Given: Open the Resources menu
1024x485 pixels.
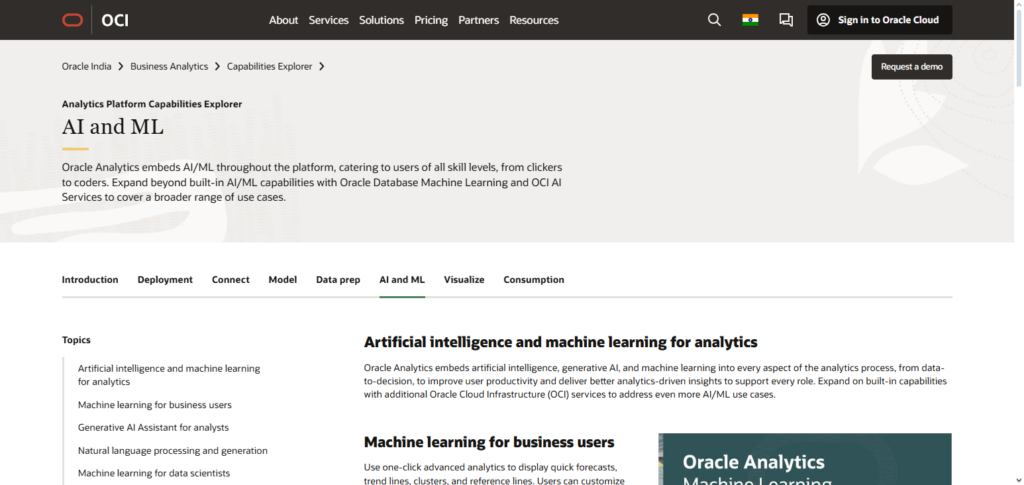Looking at the screenshot, I should coord(534,20).
